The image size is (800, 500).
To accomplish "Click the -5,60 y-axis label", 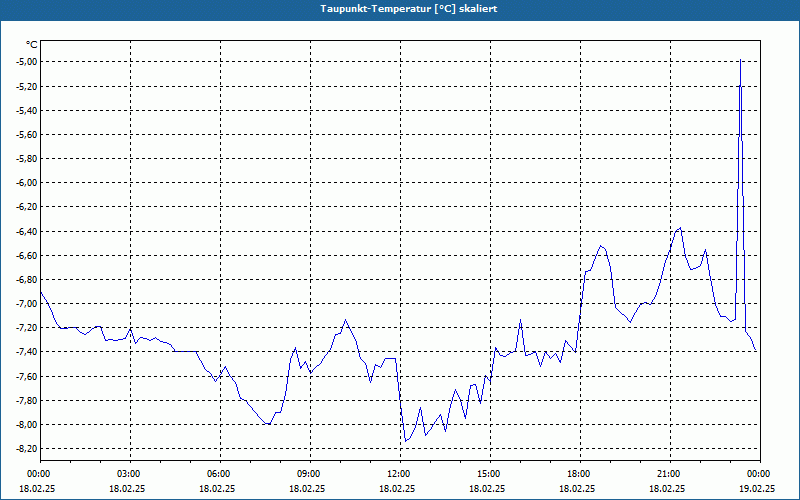I will pos(26,135).
